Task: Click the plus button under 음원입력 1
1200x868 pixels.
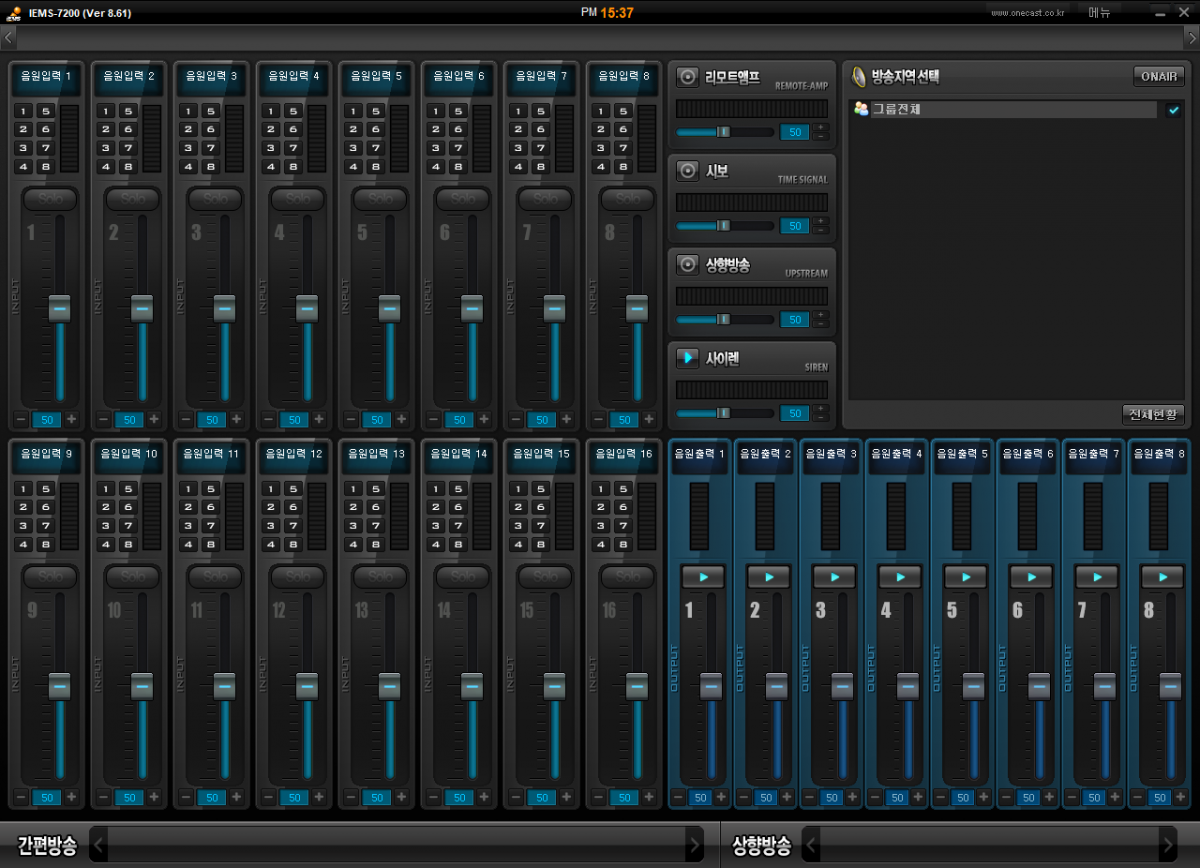Action: 72,419
